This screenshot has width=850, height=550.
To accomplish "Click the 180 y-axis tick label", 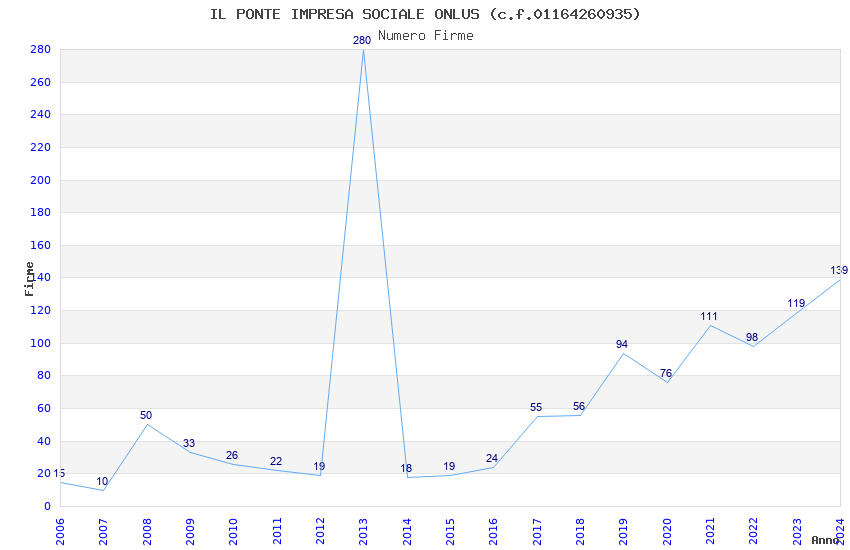I will click(40, 212).
